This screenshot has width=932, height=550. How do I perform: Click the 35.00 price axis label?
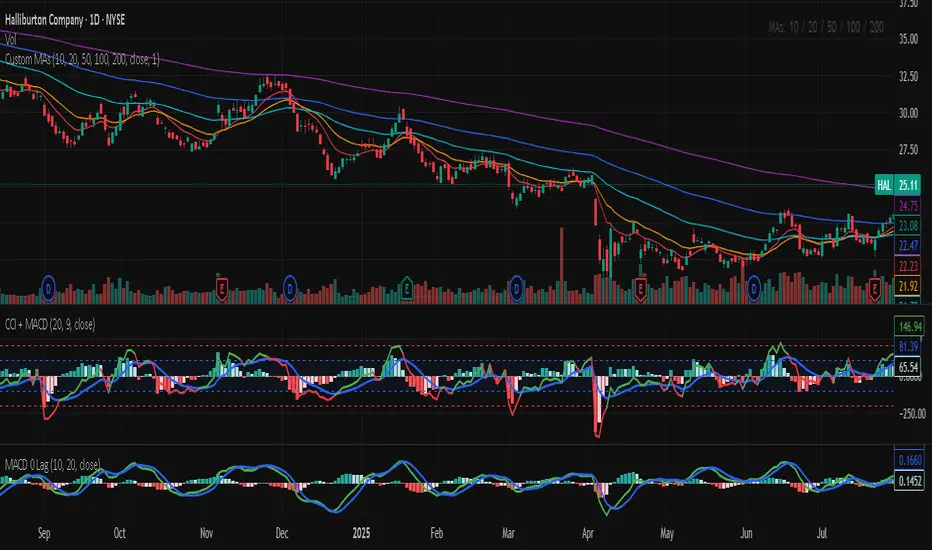(908, 39)
